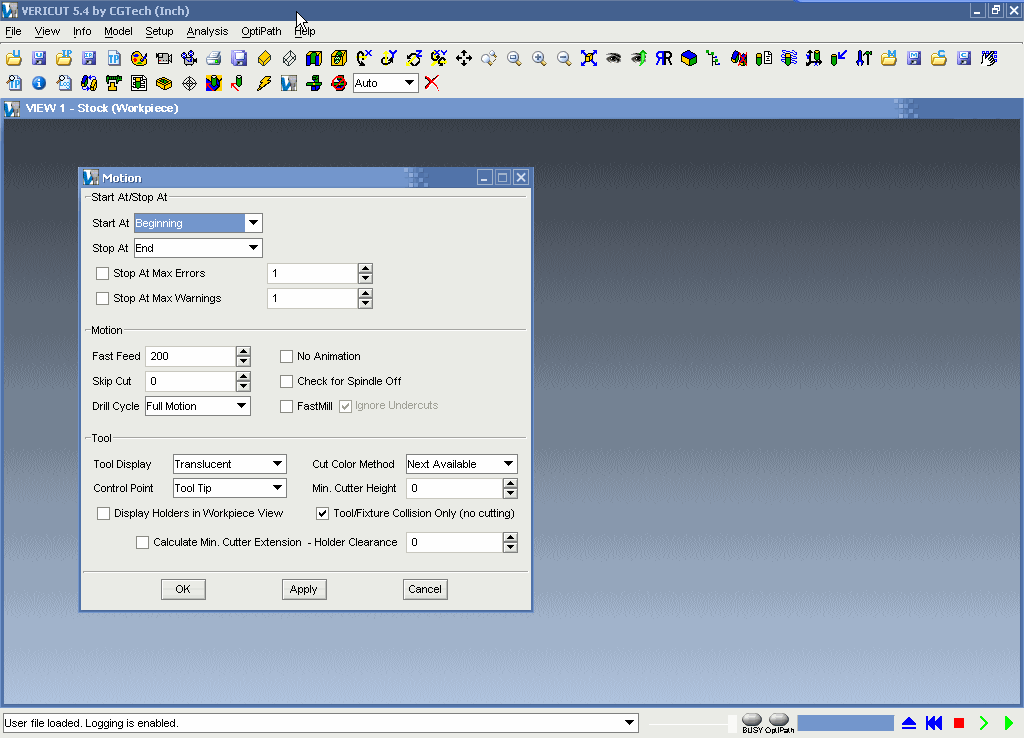The width and height of the screenshot is (1024, 738).
Task: Open the Control Point dropdown
Action: point(230,489)
